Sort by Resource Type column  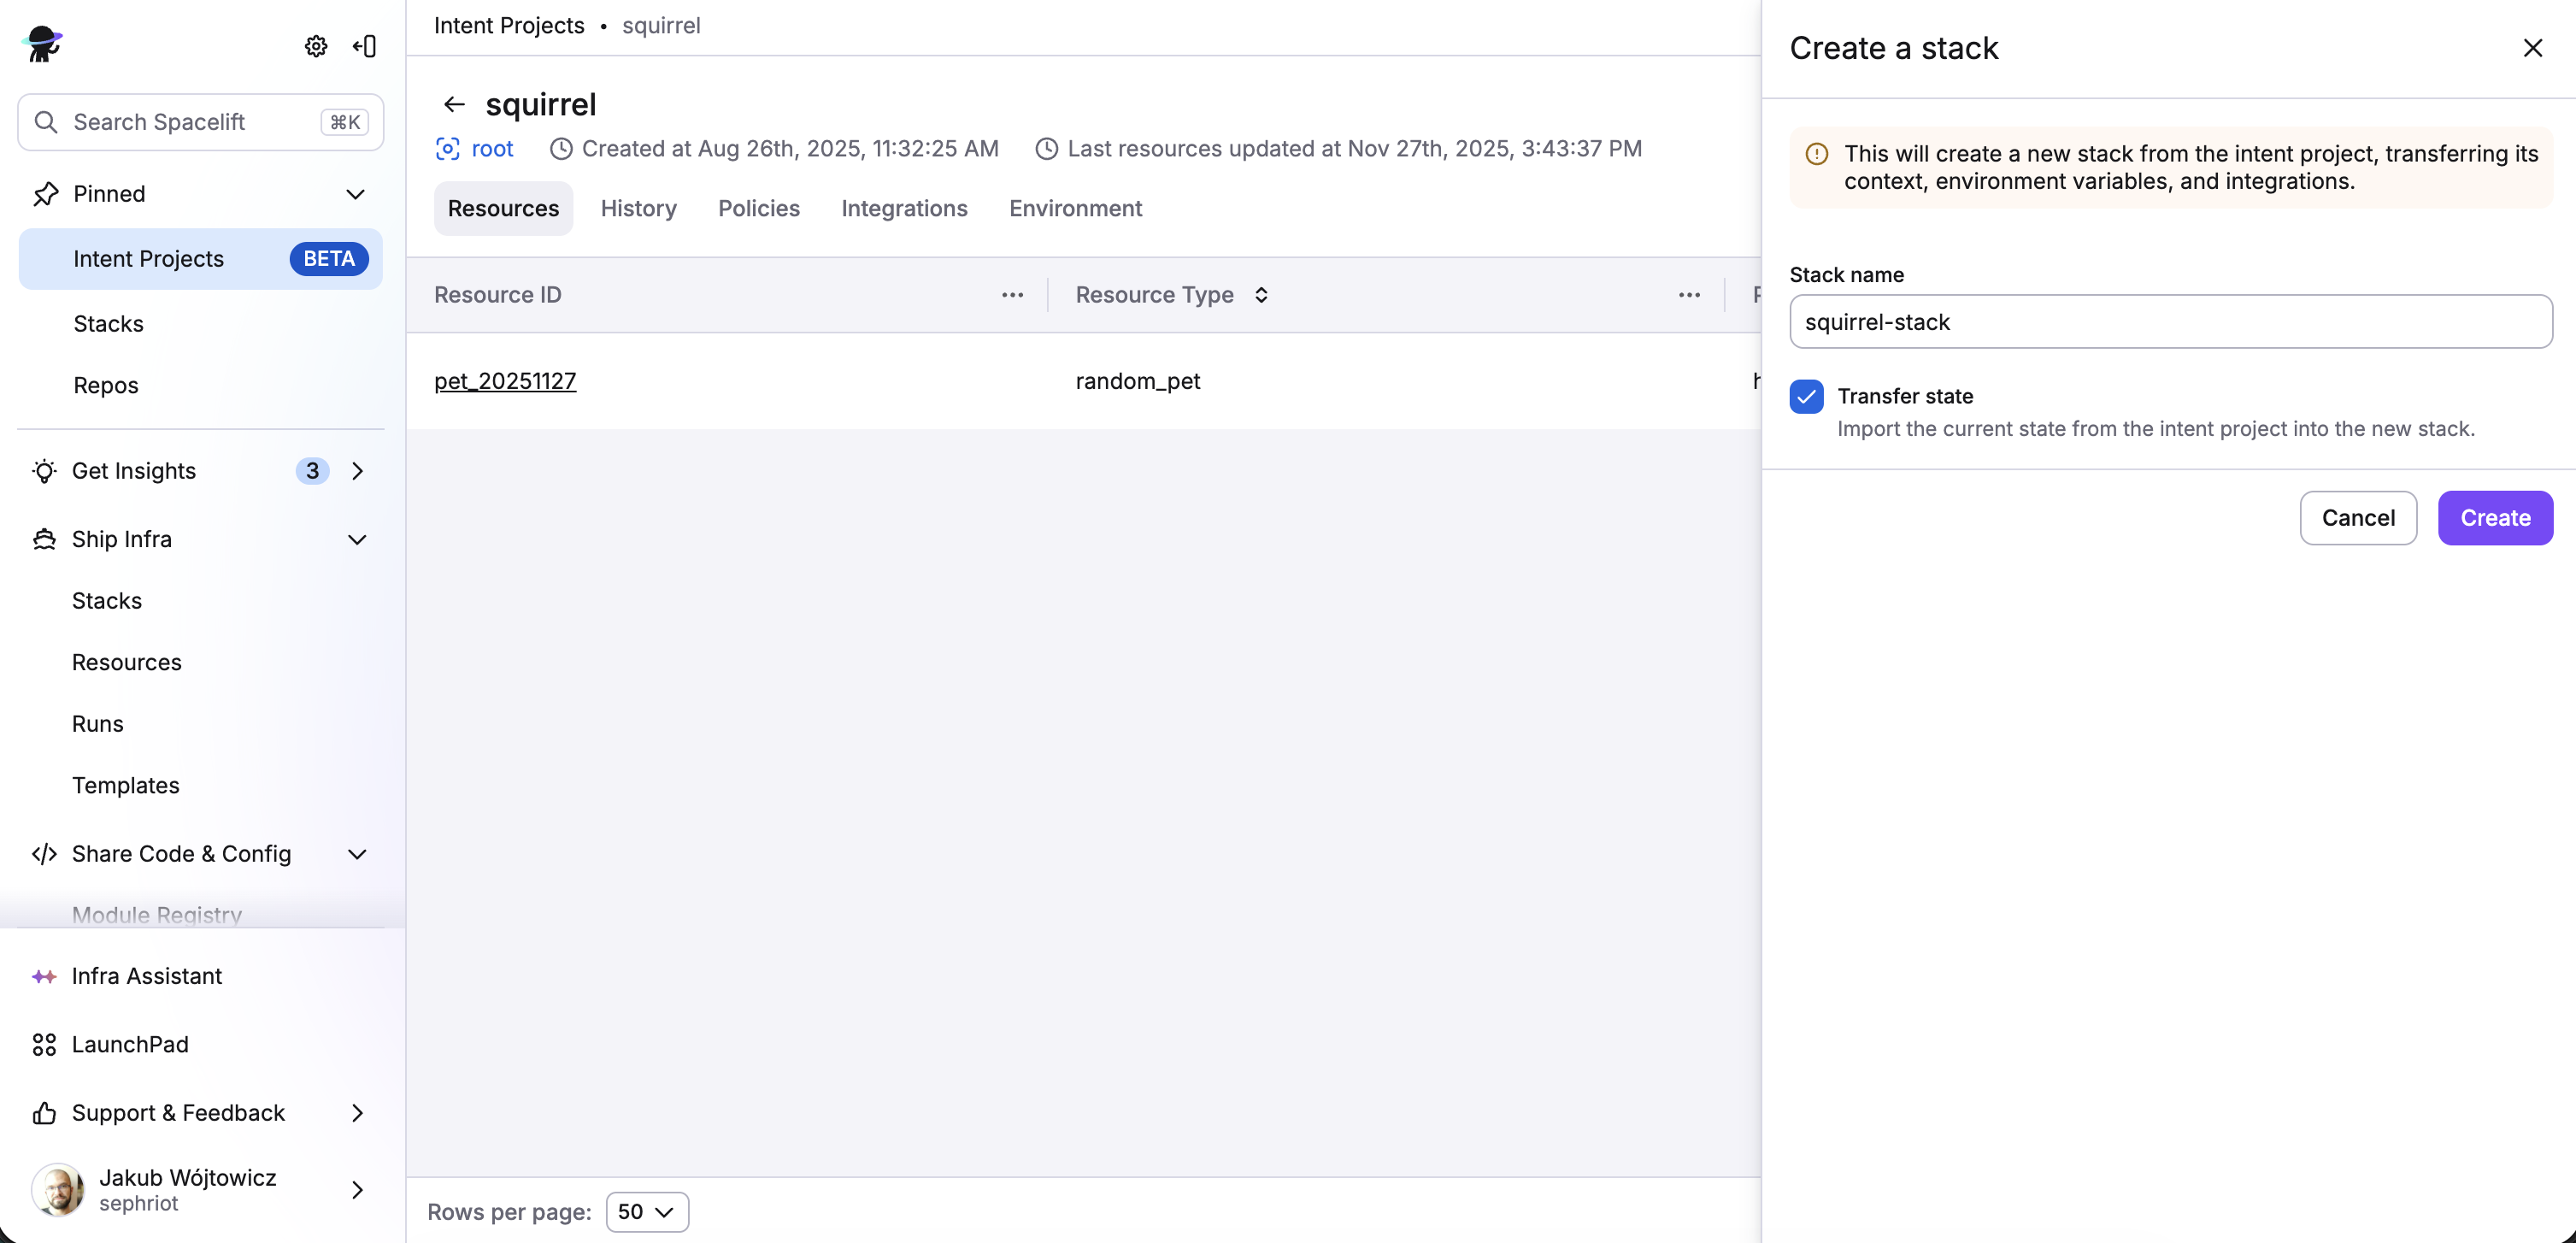coord(1261,295)
